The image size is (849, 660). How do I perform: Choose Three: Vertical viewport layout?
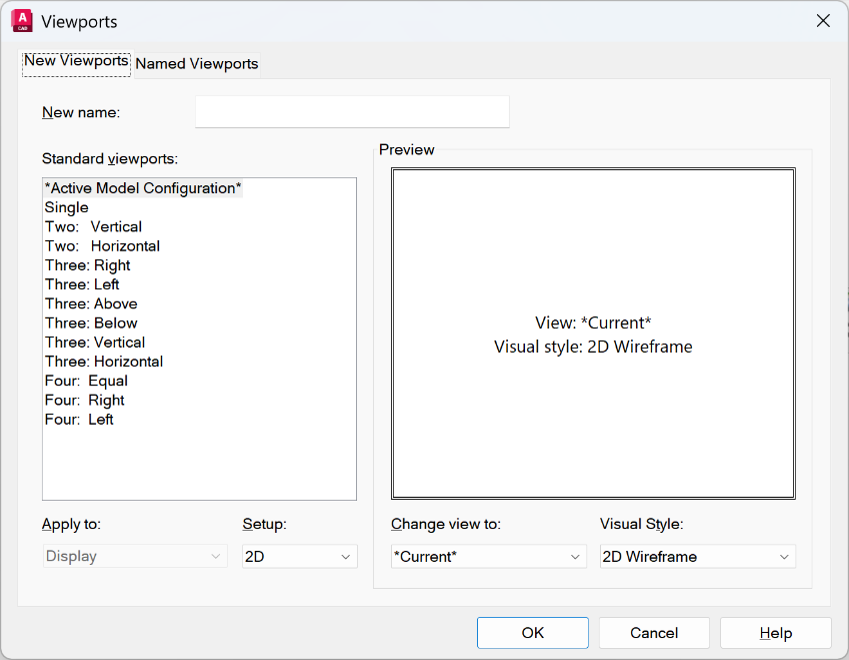coord(95,342)
